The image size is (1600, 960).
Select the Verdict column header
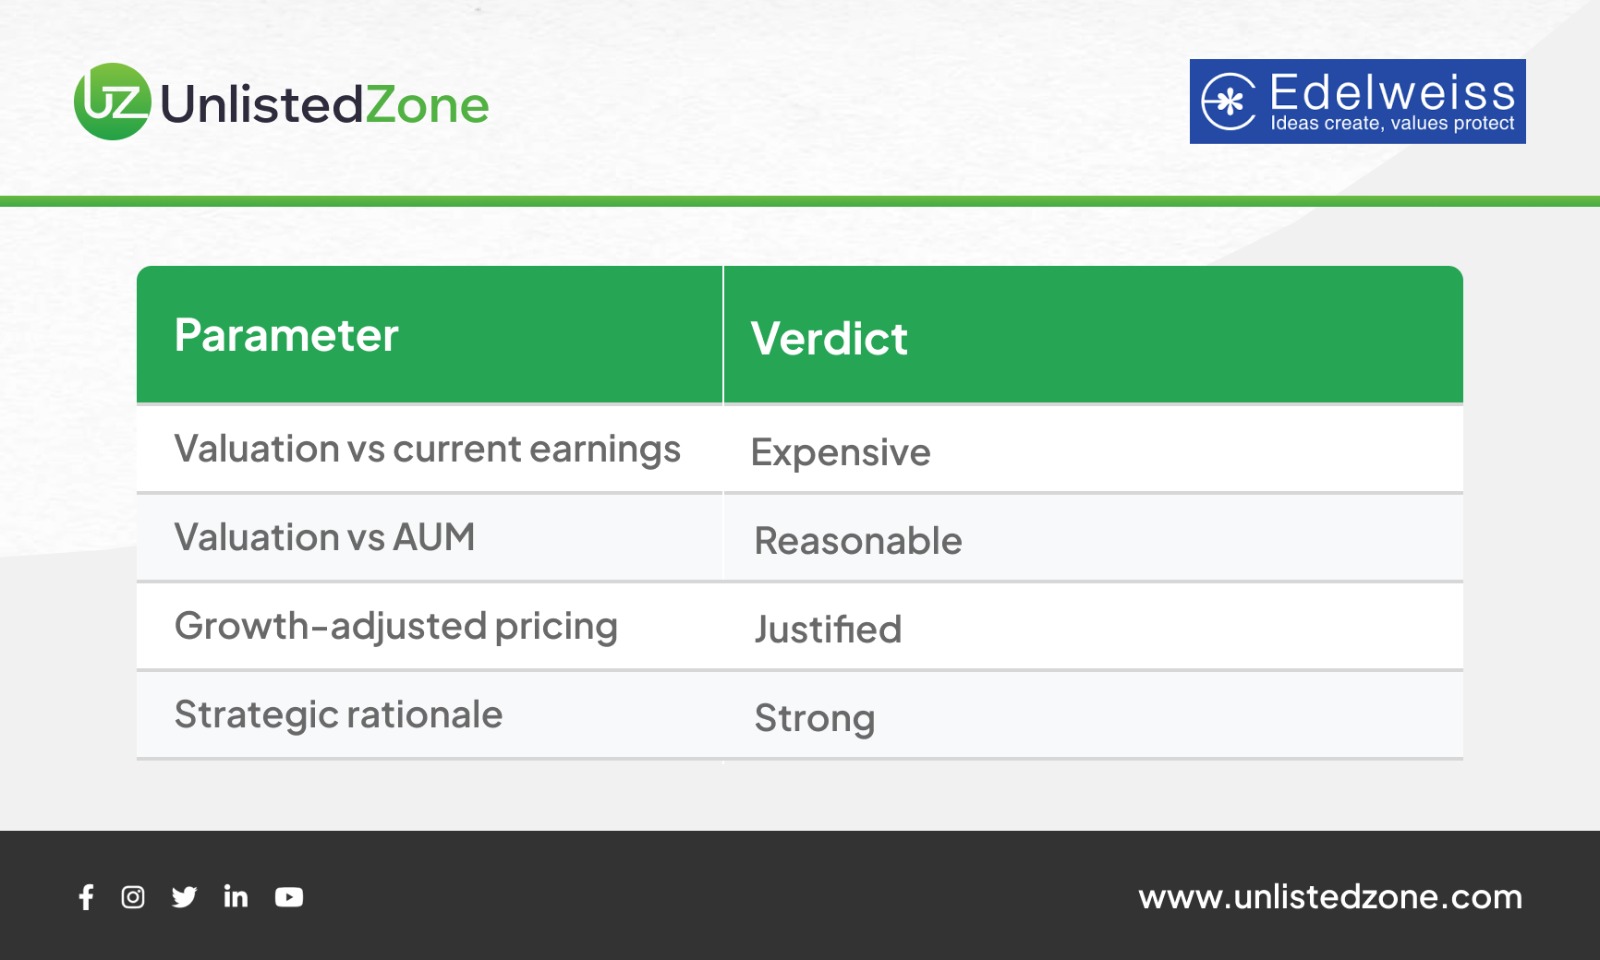point(829,339)
